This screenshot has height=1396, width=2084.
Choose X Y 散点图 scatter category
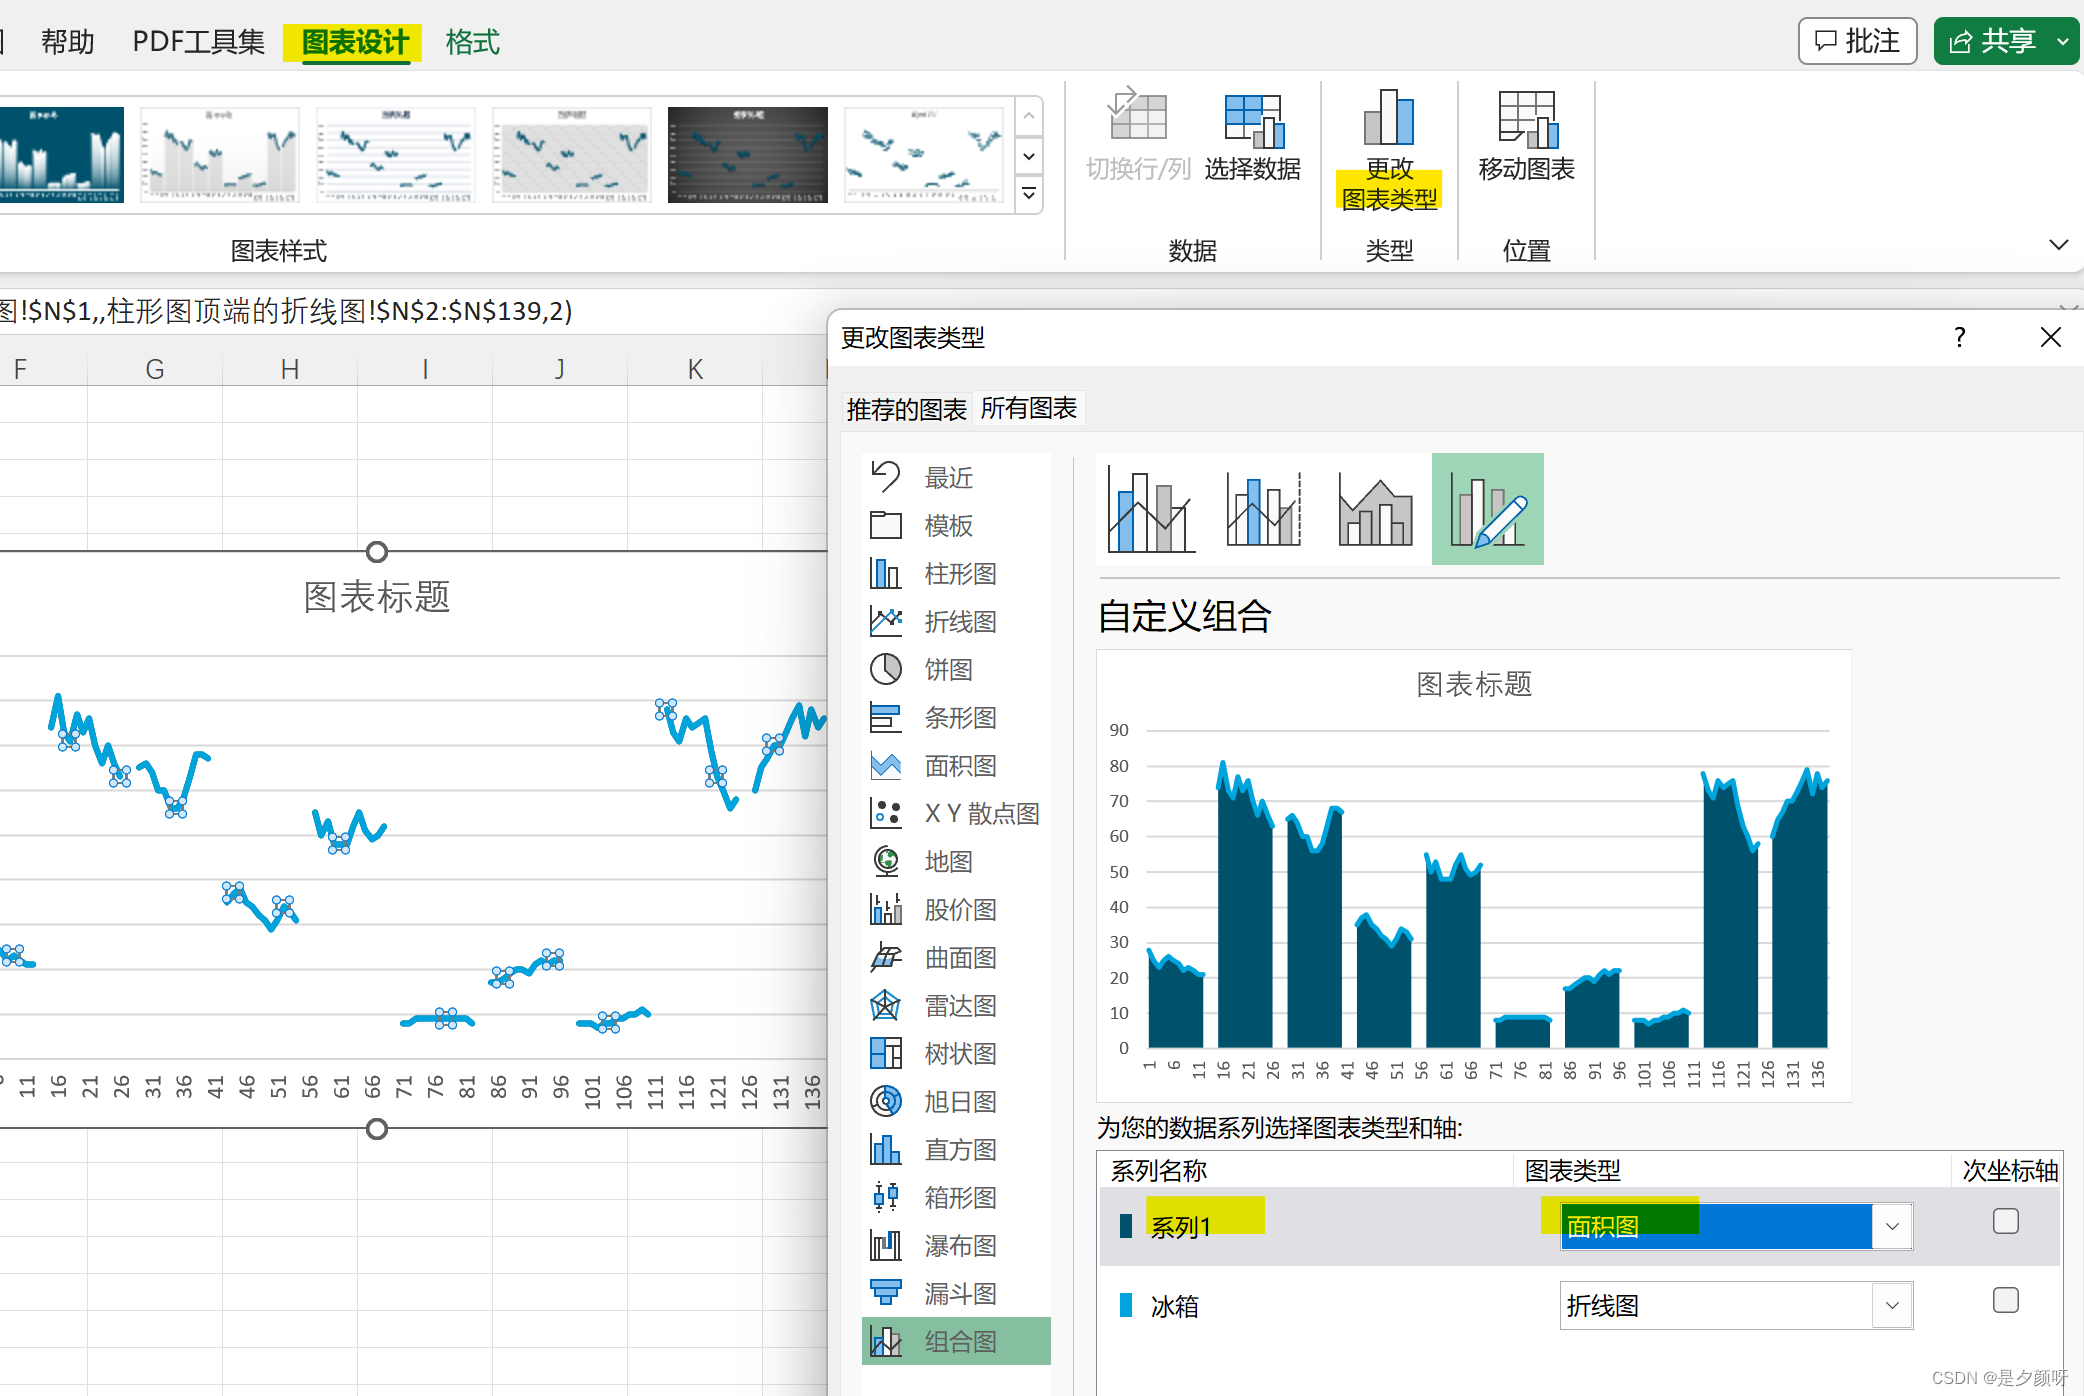[955, 814]
